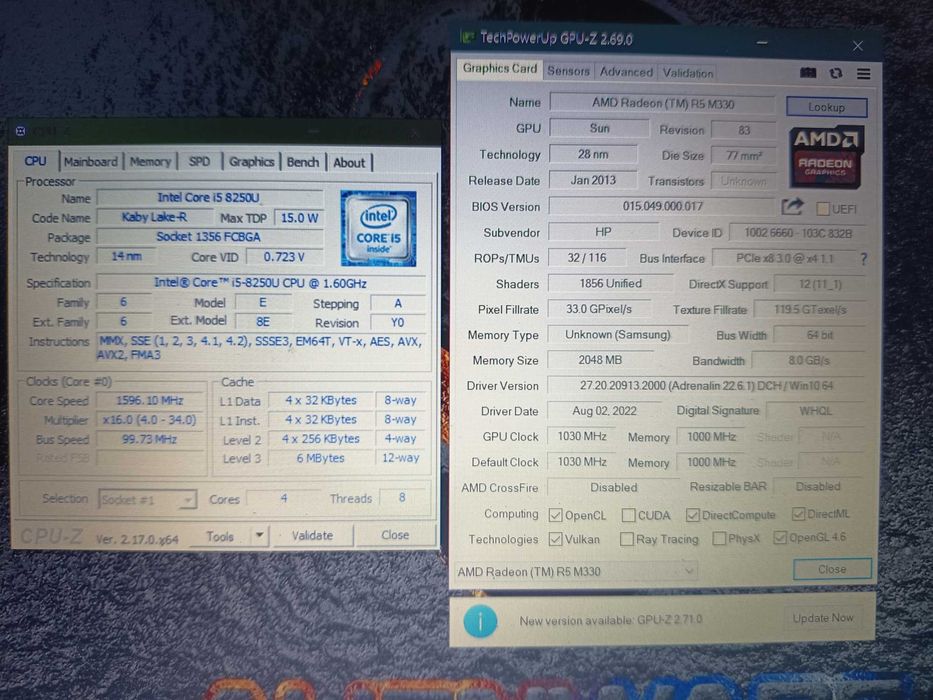This screenshot has height=700, width=933.
Task: Go to the Validation tab in GPU-Z
Action: [x=688, y=73]
